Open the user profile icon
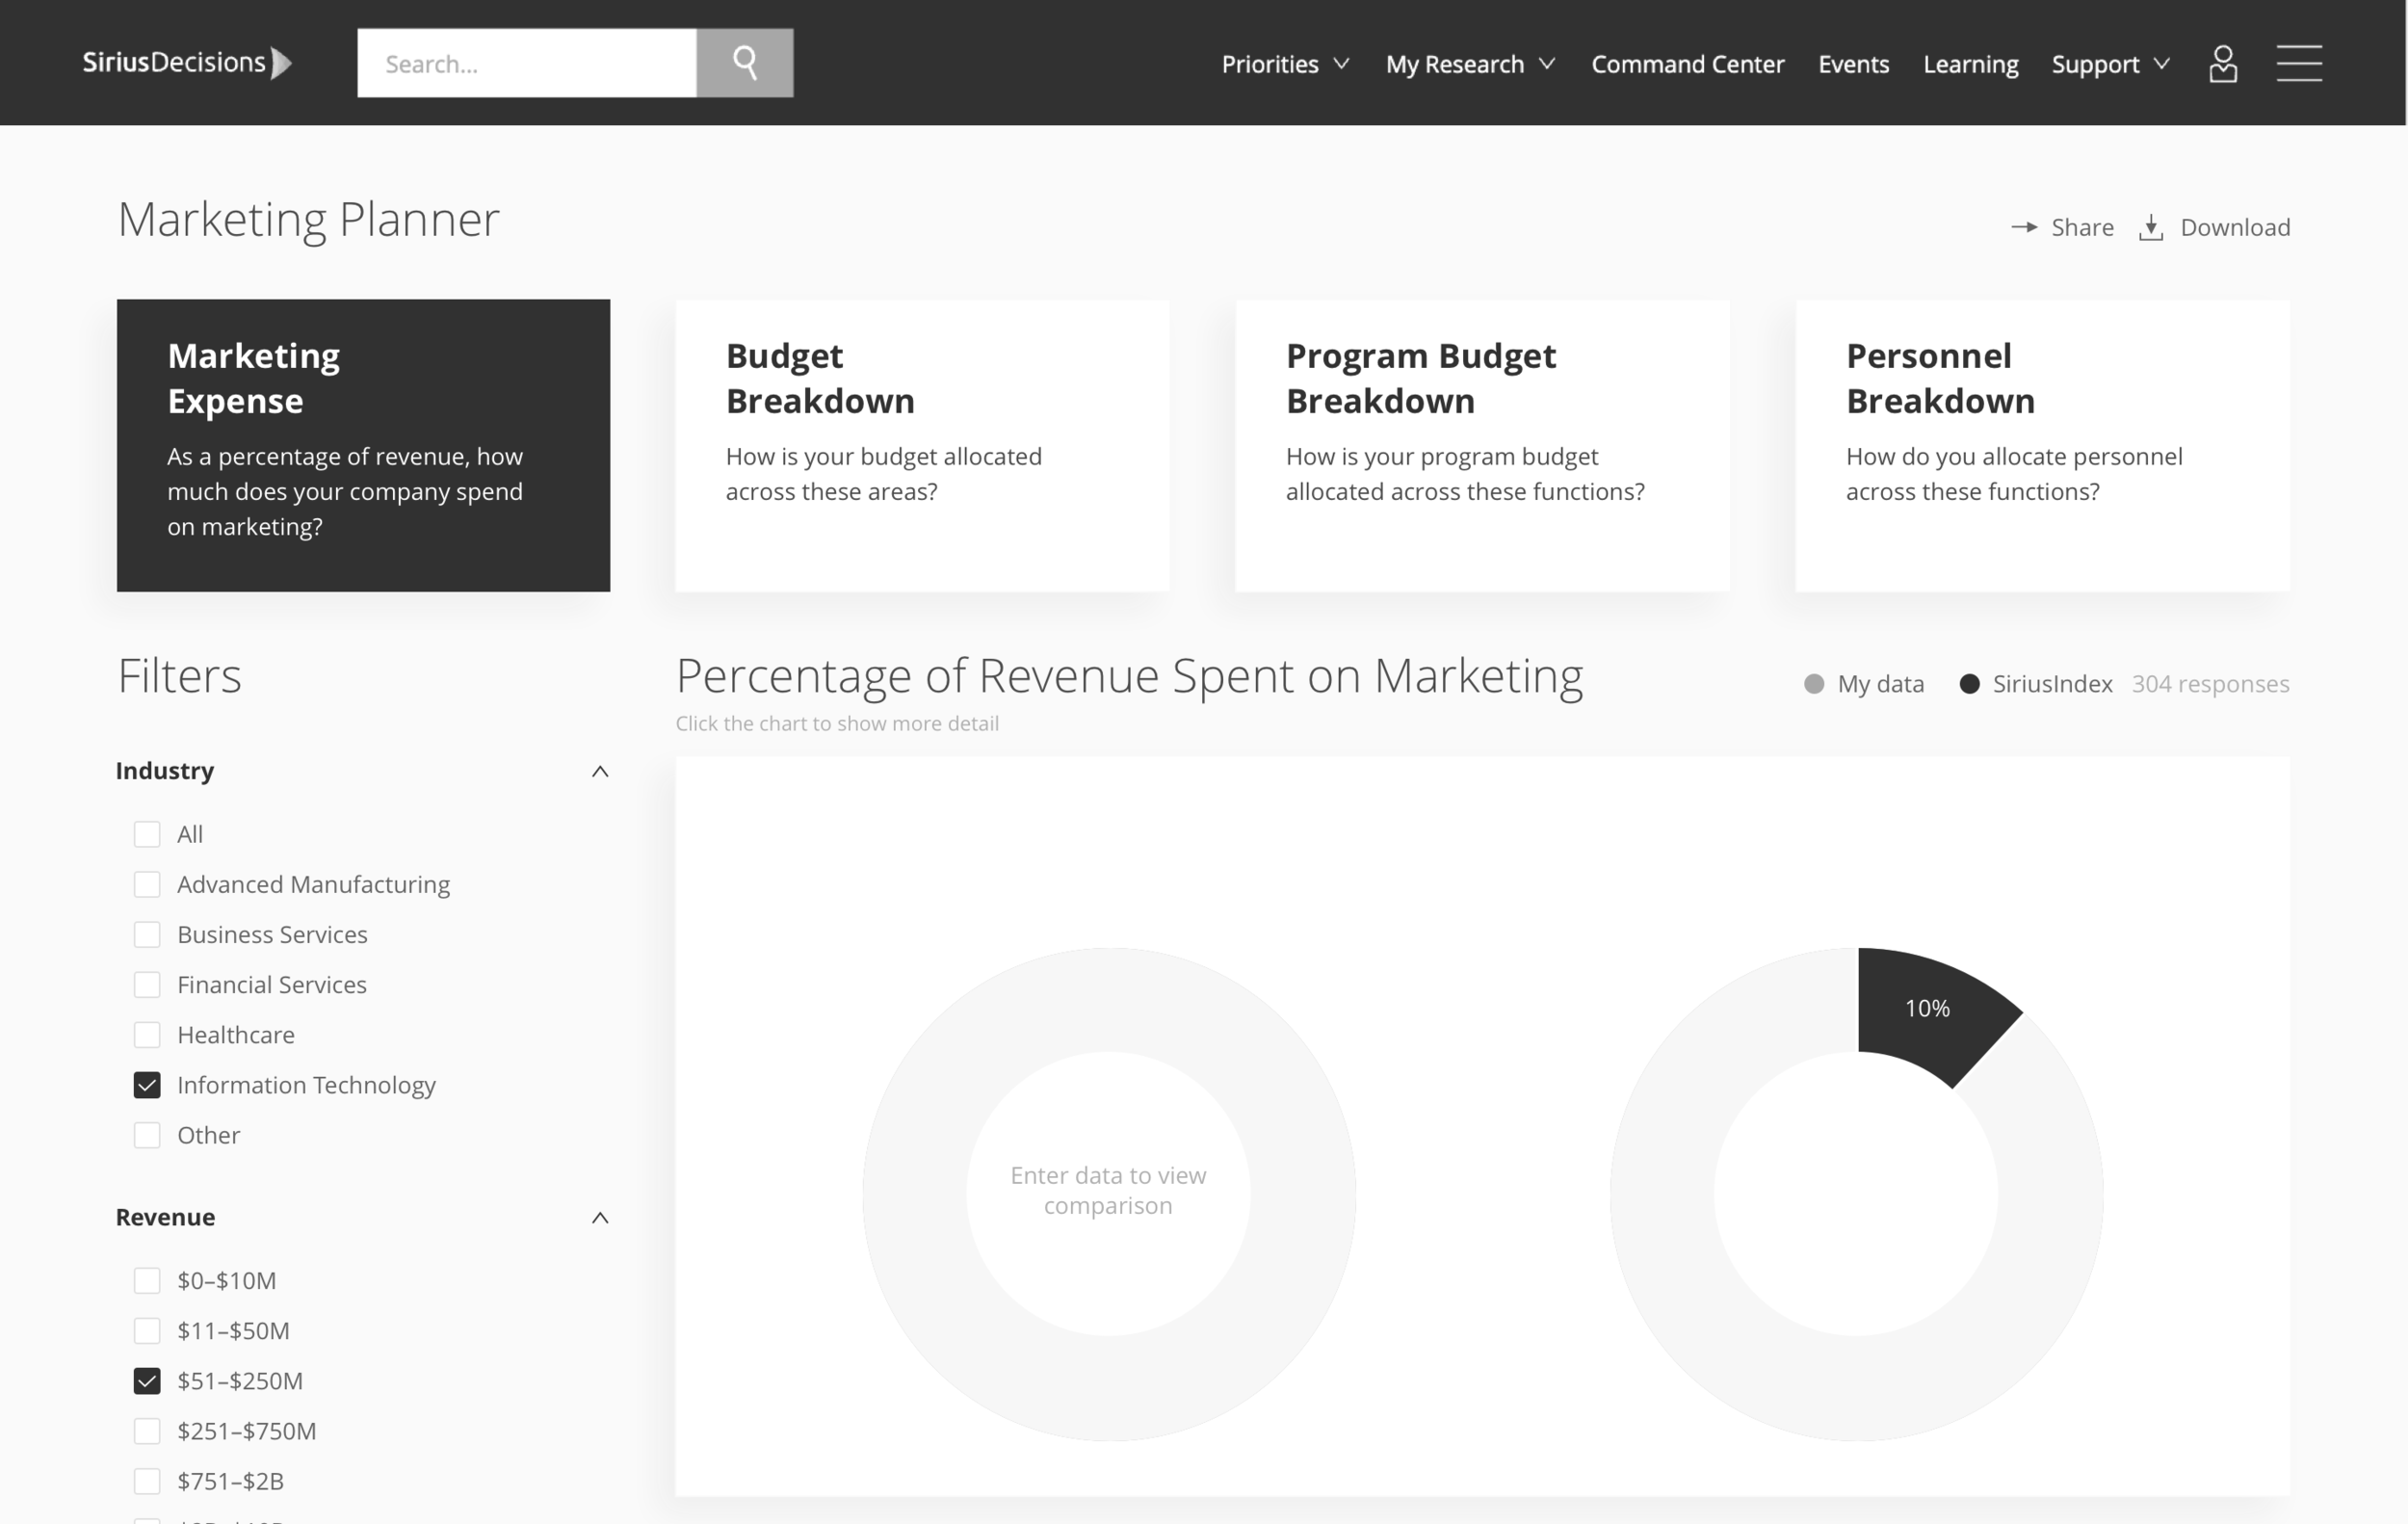The image size is (2408, 1524). (2222, 64)
